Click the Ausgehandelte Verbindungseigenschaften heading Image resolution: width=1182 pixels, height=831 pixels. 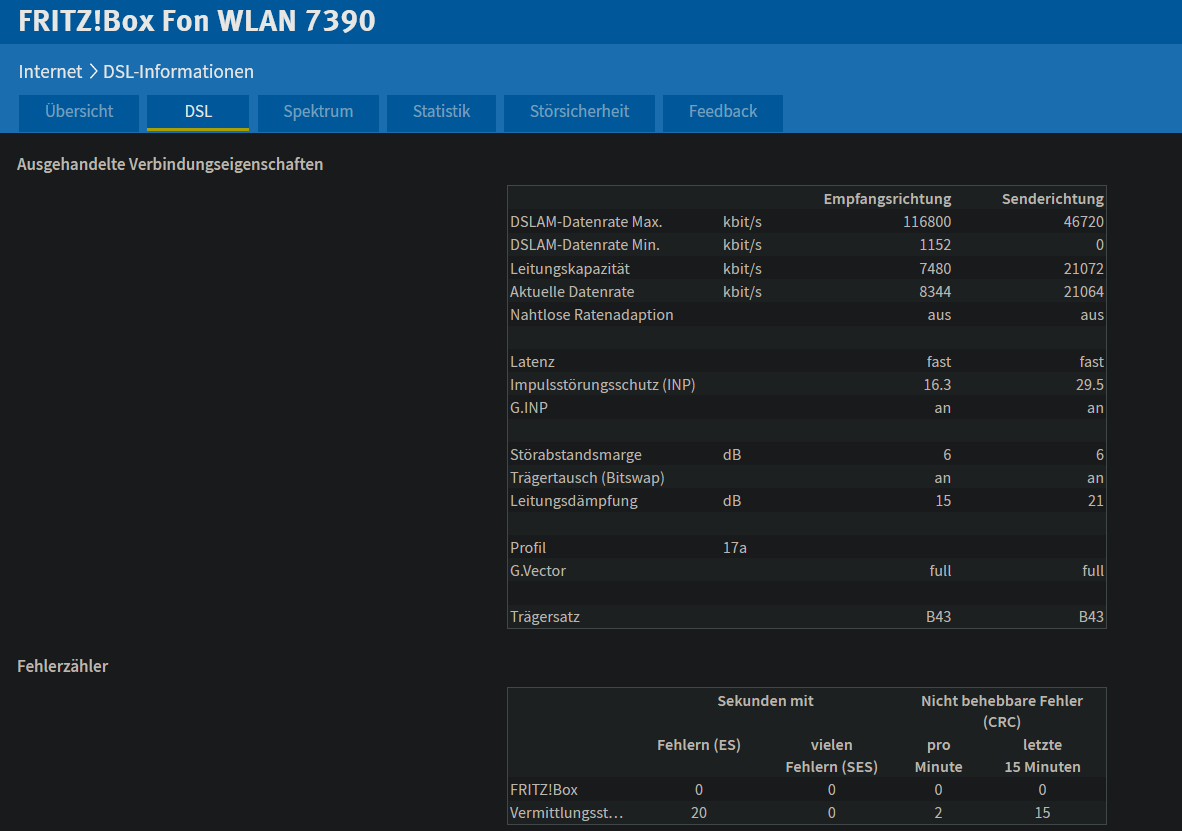170,164
